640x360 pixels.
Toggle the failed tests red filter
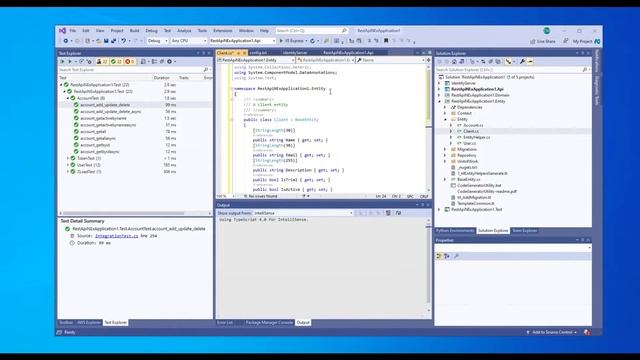point(129,62)
